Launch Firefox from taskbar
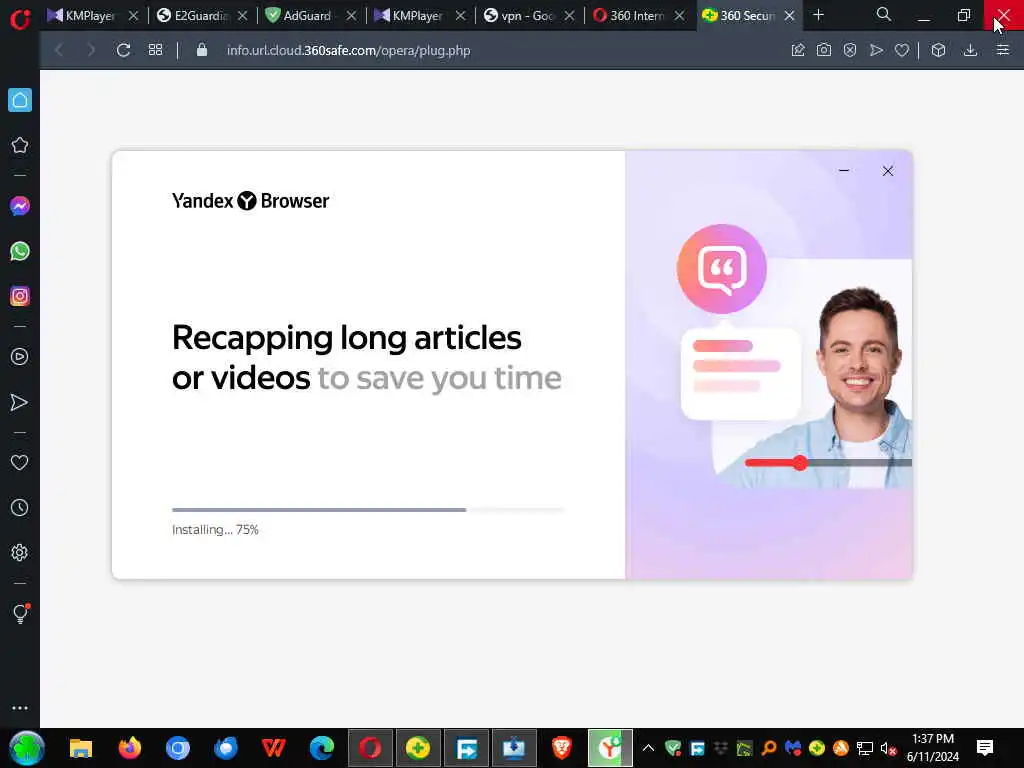The image size is (1024, 768). [129, 748]
